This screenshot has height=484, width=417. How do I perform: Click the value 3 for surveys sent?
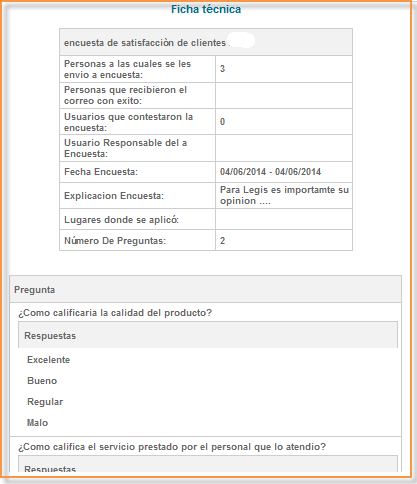coord(222,69)
